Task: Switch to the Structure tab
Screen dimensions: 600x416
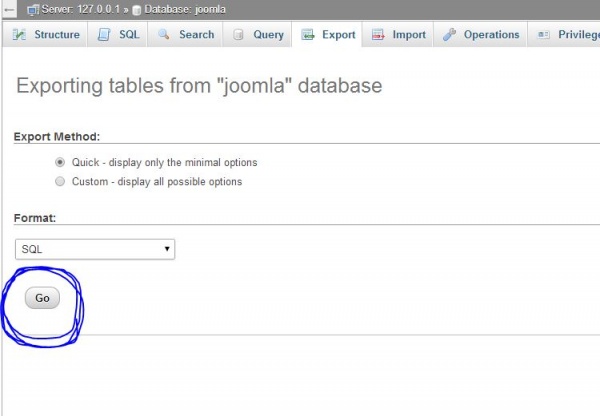Action: pos(56,35)
